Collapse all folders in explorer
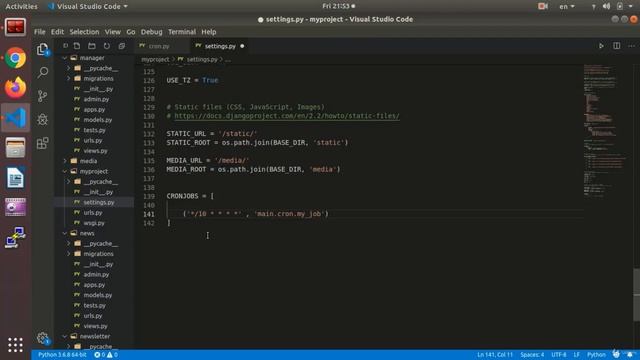640x360 pixels. click(122, 46)
